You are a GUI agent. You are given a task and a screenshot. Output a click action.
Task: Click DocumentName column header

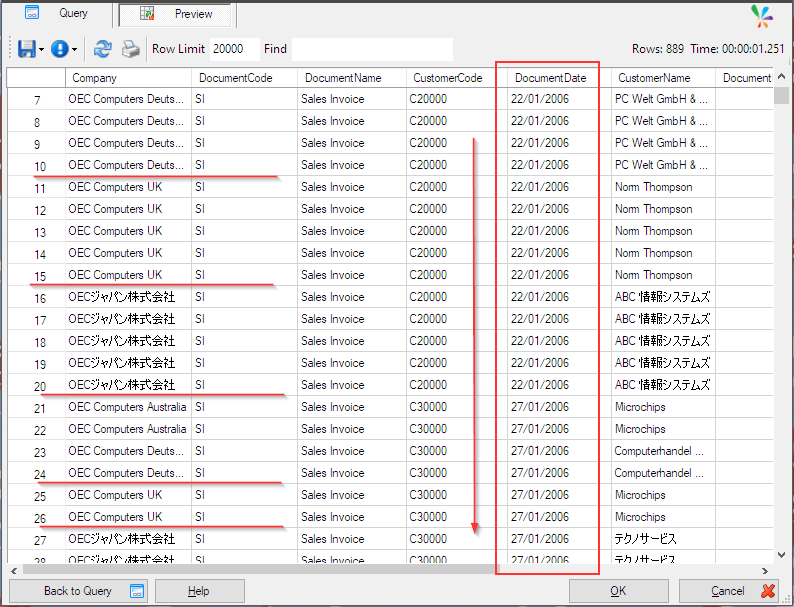point(352,78)
